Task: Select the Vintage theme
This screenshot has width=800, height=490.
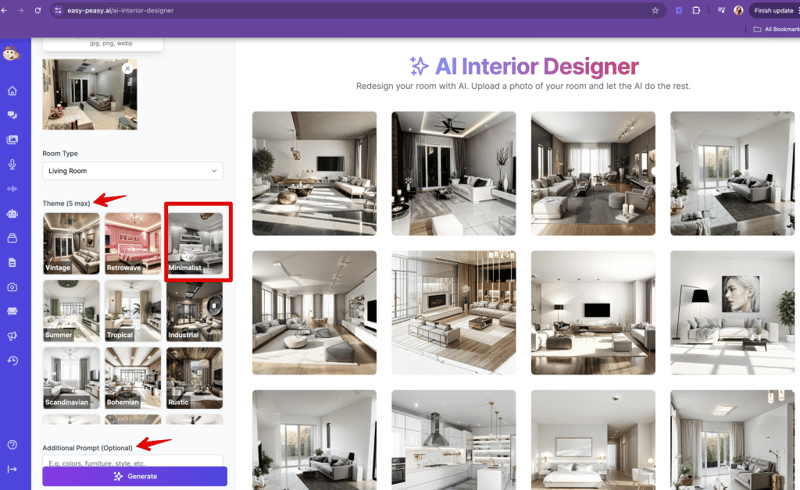Action: [71, 243]
